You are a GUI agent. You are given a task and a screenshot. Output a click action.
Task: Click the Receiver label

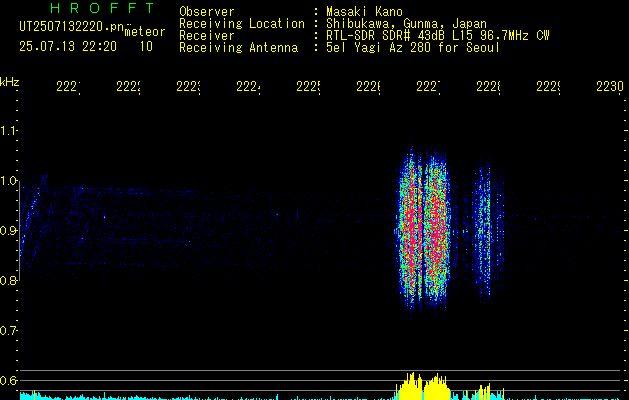207,36
